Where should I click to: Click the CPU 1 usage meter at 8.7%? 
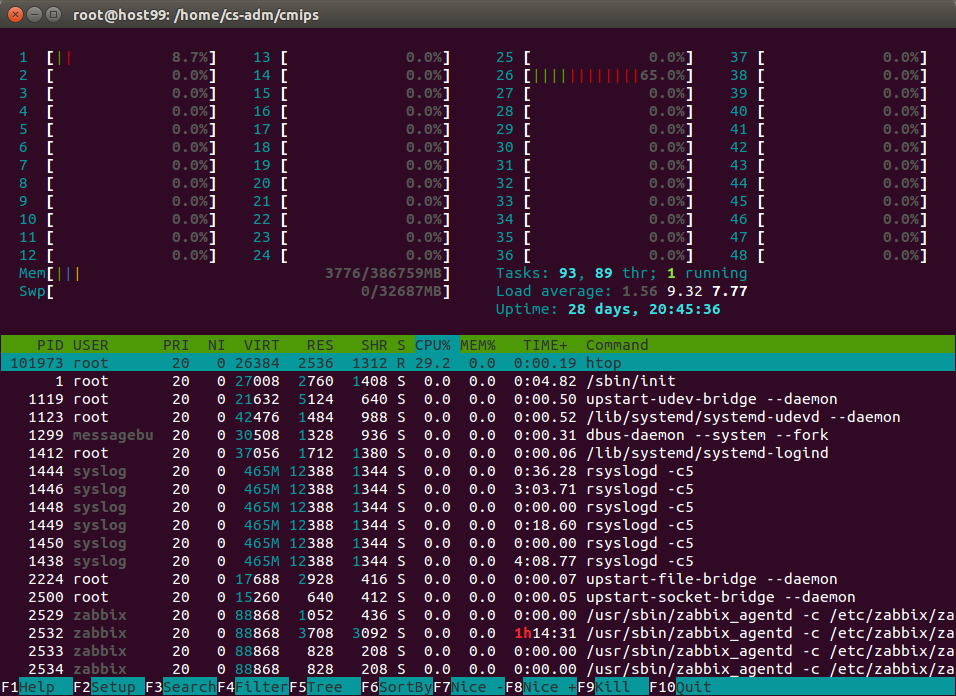[x=132, y=58]
